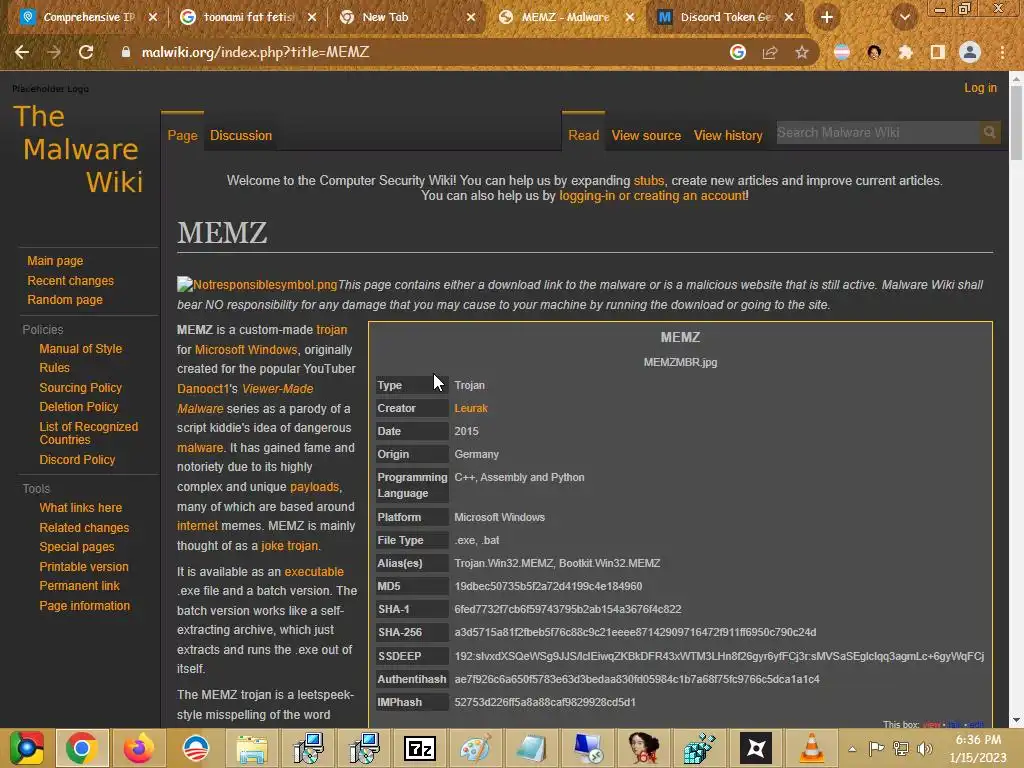This screenshot has height=768, width=1024.
Task: Open Firefox from the taskbar
Action: pyautogui.click(x=138, y=748)
